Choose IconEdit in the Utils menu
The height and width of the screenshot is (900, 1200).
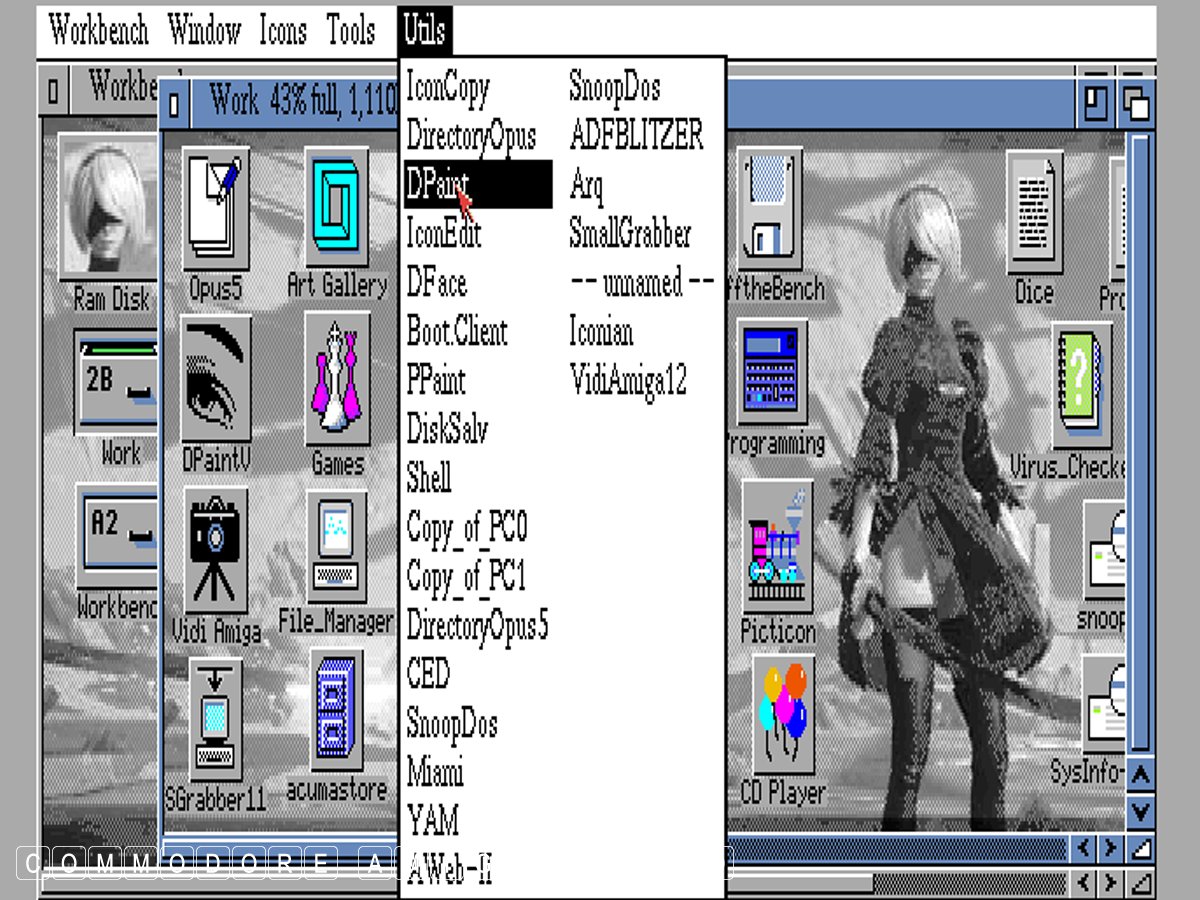[x=443, y=233]
